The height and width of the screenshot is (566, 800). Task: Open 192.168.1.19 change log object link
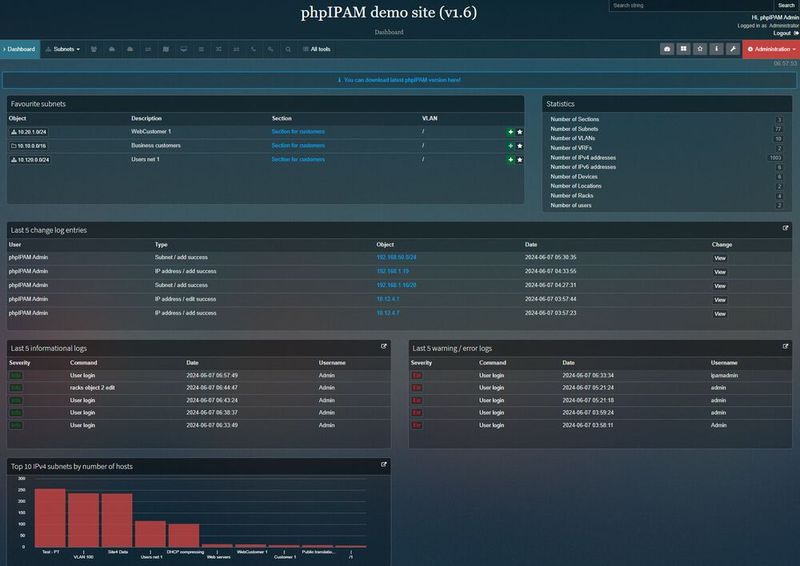pos(393,271)
